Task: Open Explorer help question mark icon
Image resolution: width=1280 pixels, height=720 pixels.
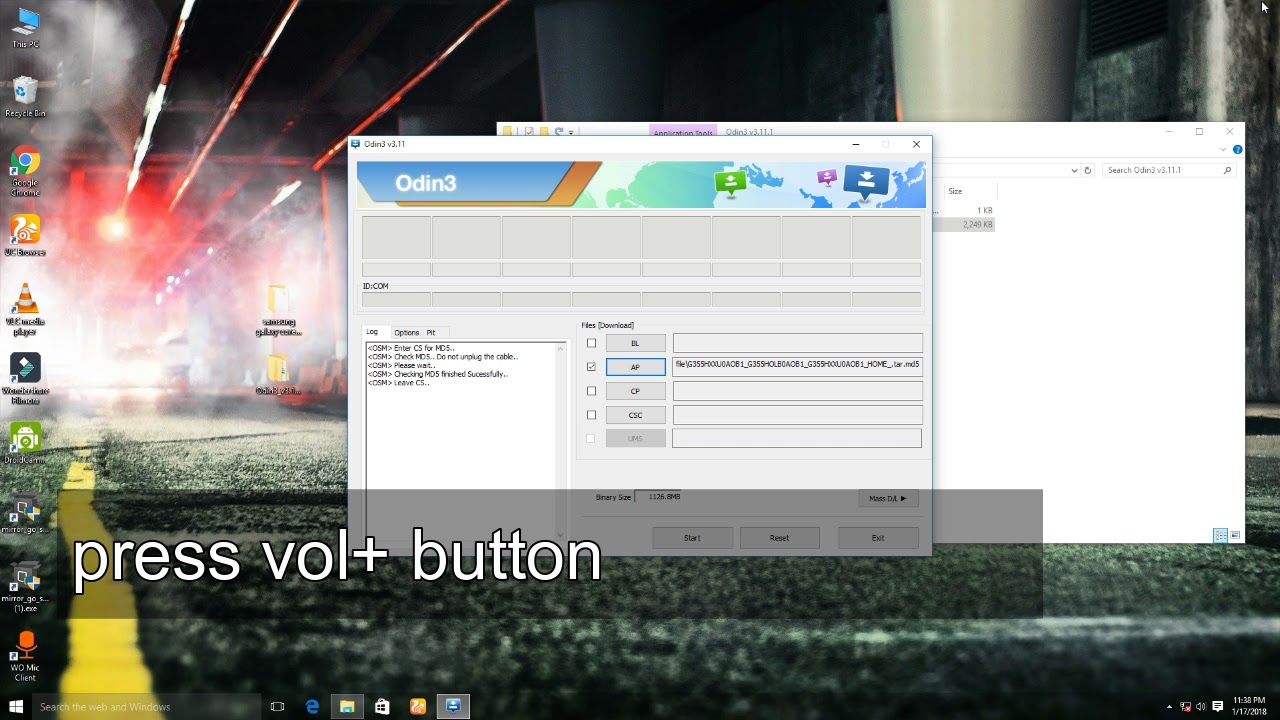Action: pyautogui.click(x=1238, y=150)
